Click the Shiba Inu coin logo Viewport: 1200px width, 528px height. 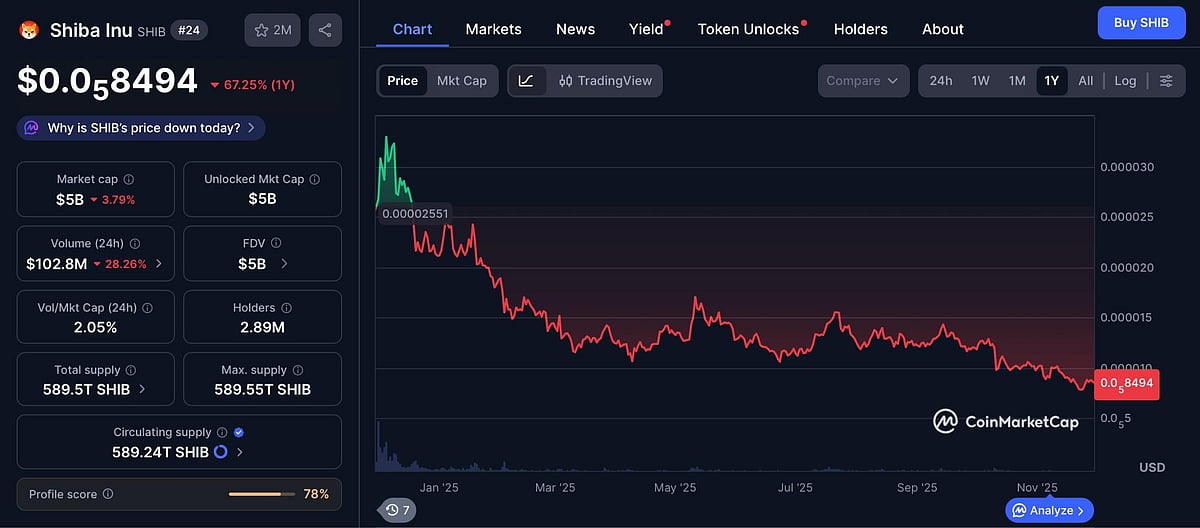[29, 30]
